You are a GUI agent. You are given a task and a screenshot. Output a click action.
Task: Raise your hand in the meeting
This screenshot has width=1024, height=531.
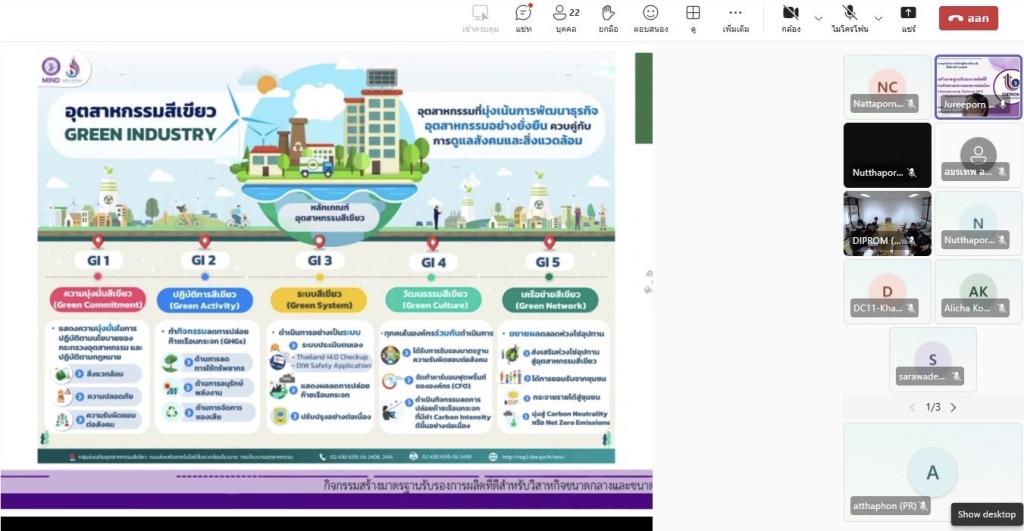click(607, 18)
